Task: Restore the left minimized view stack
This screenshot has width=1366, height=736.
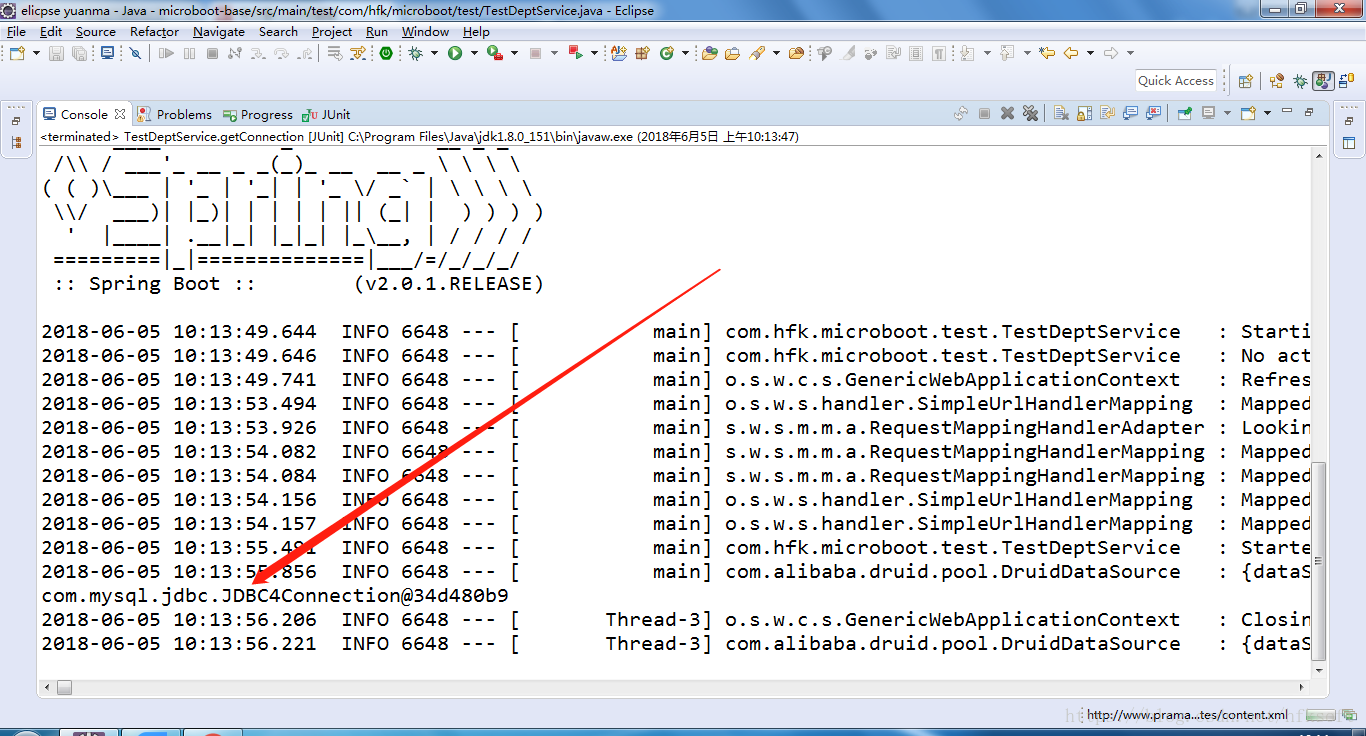Action: tap(16, 121)
